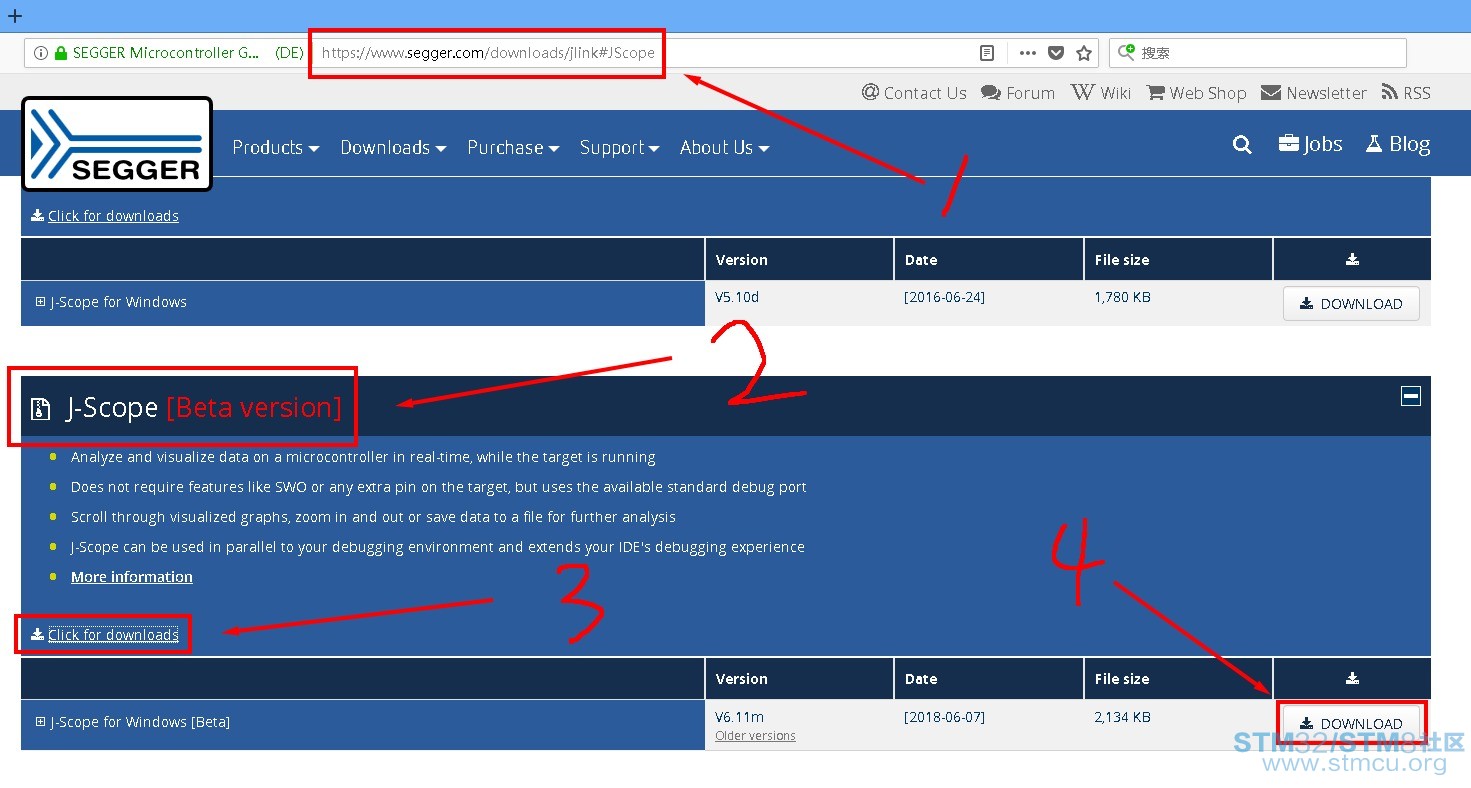The width and height of the screenshot is (1471, 788).
Task: Open page actions three-dot menu
Action: point(1028,53)
